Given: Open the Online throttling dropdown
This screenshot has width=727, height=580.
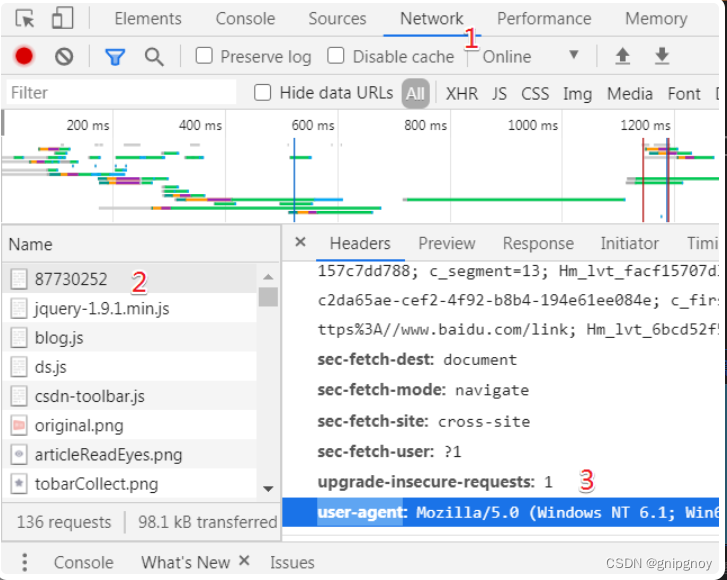Looking at the screenshot, I should [530, 56].
